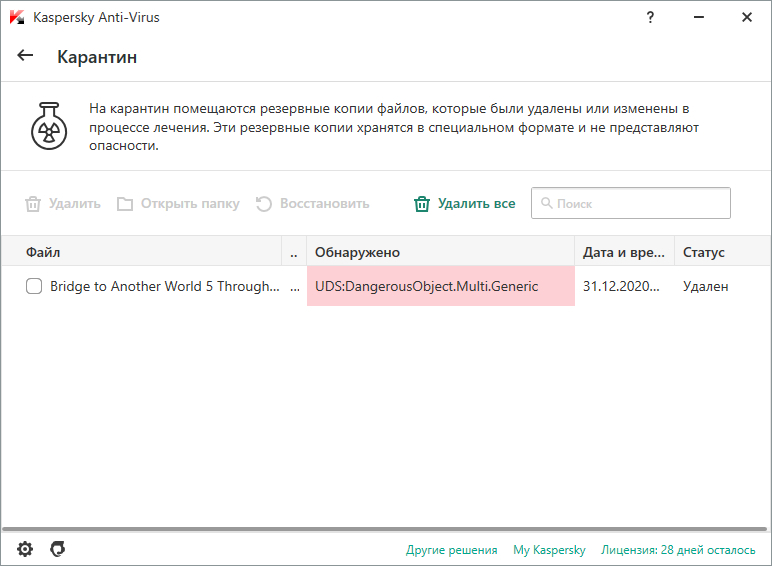Open help with the question mark icon
Image resolution: width=772 pixels, height=566 pixels.
(650, 18)
